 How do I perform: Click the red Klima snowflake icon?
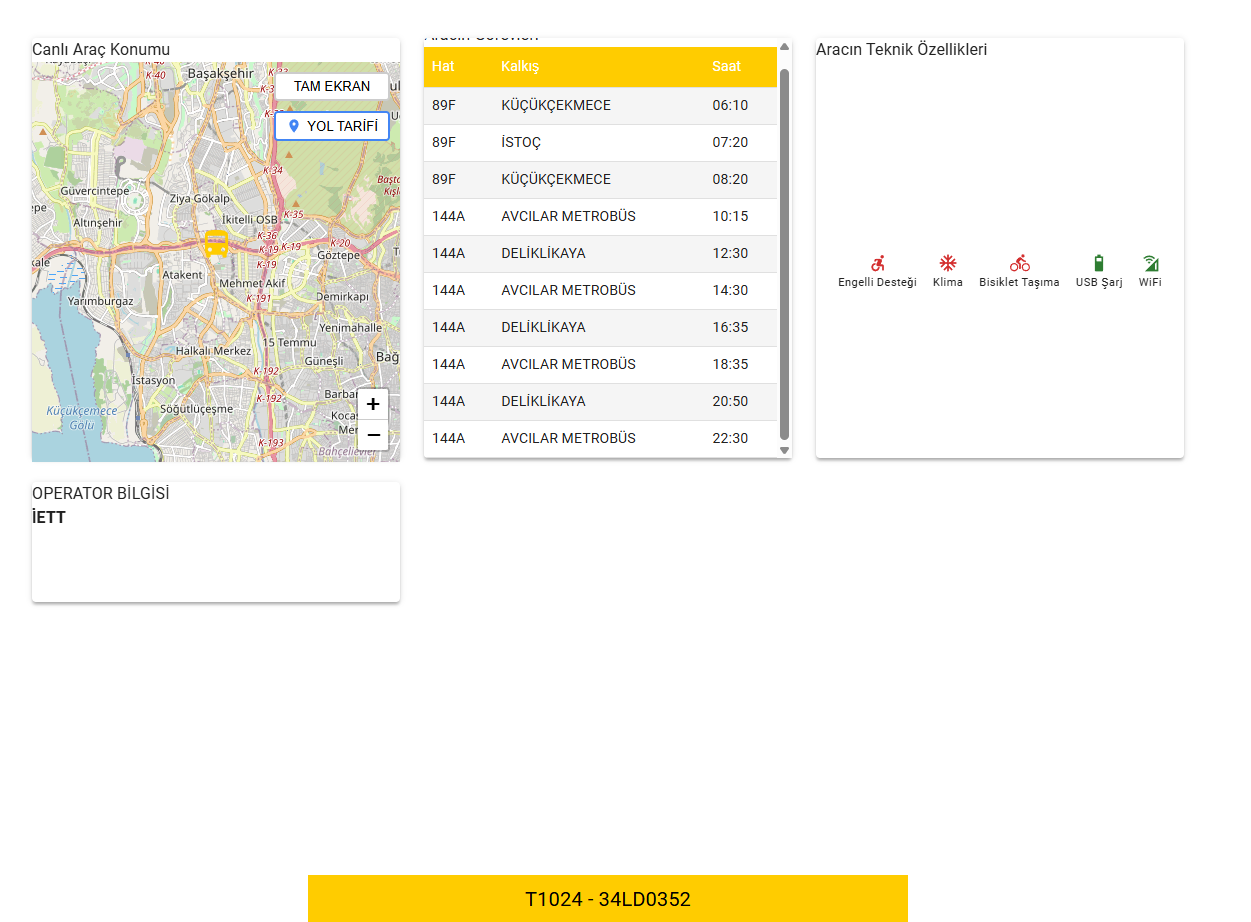coord(947,264)
